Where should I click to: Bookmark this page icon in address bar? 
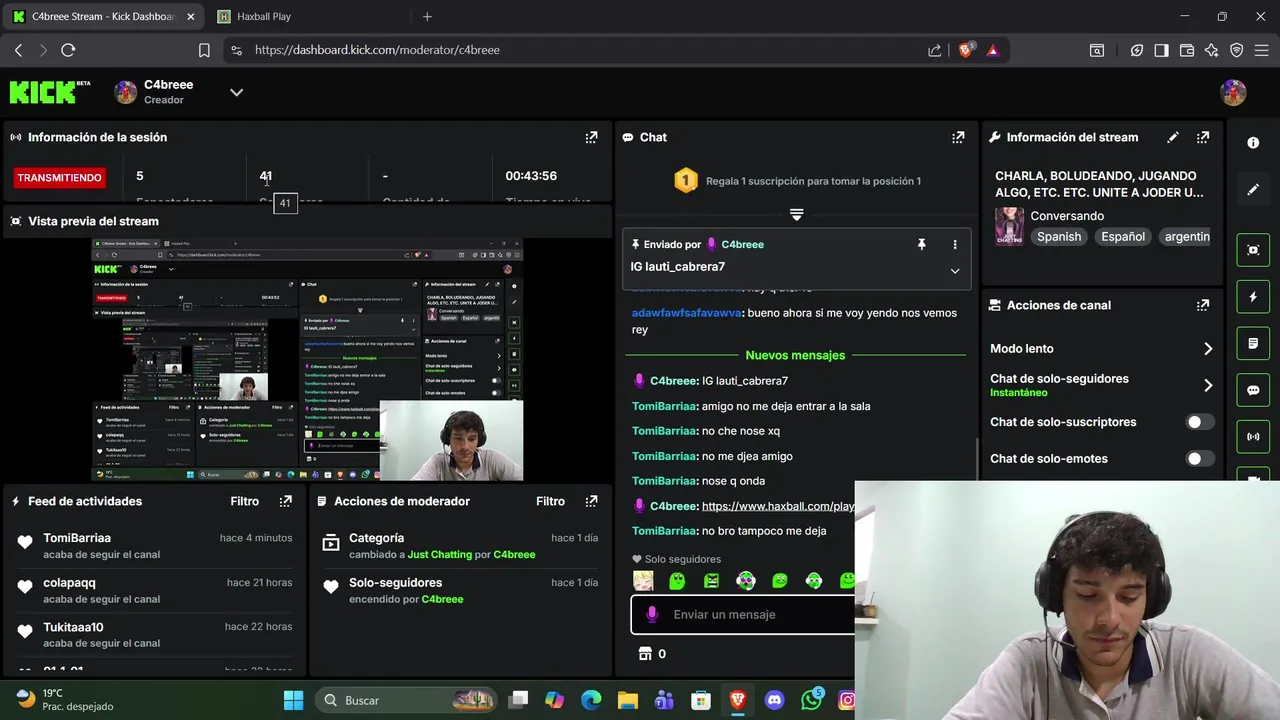point(204,50)
